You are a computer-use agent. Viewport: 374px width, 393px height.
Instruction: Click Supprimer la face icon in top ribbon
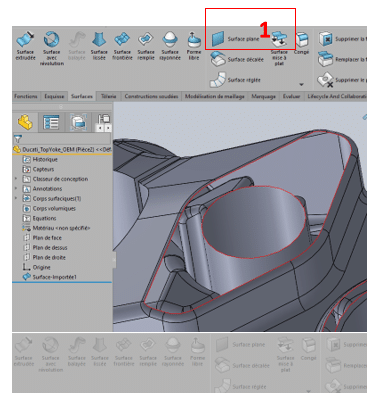325,39
